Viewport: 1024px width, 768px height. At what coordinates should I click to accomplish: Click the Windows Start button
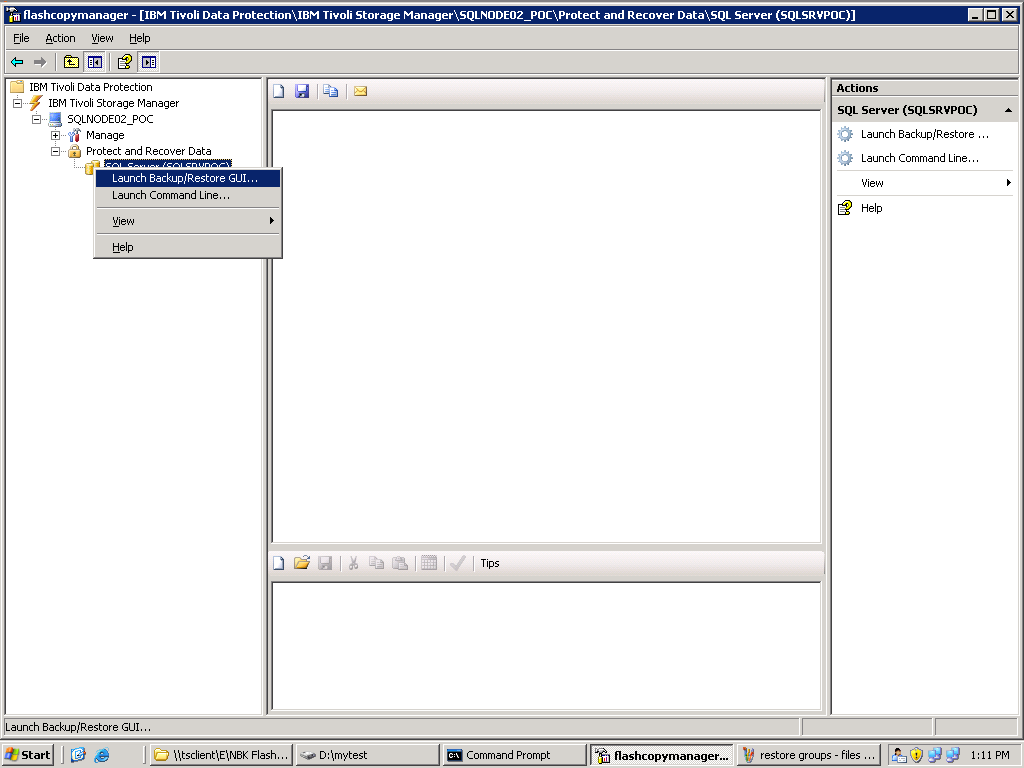pyautogui.click(x=27, y=755)
